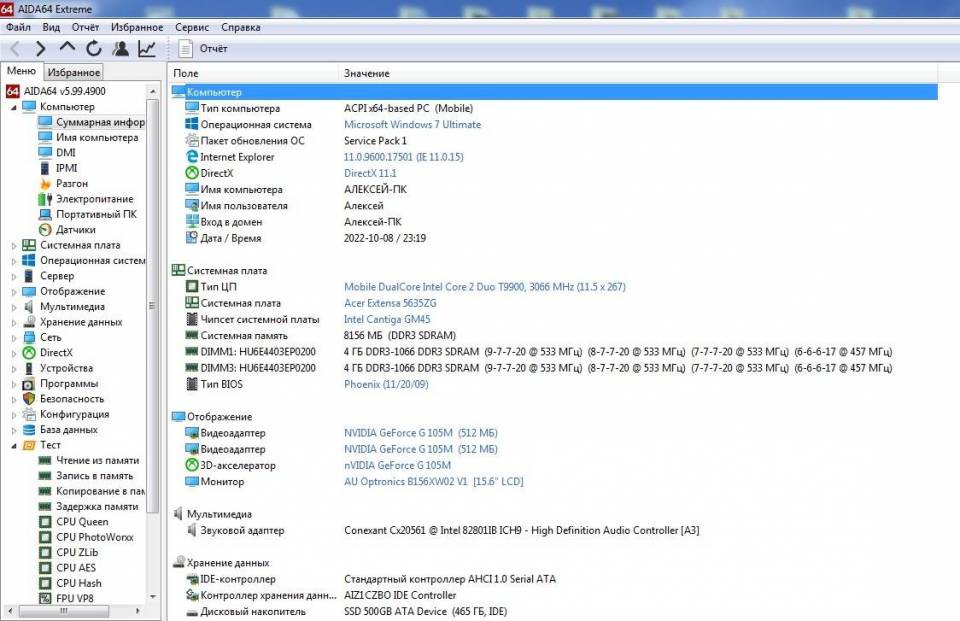Click the Acer Extensa 5635ZG link
Viewport: 960px width, 621px height.
pyautogui.click(x=390, y=304)
